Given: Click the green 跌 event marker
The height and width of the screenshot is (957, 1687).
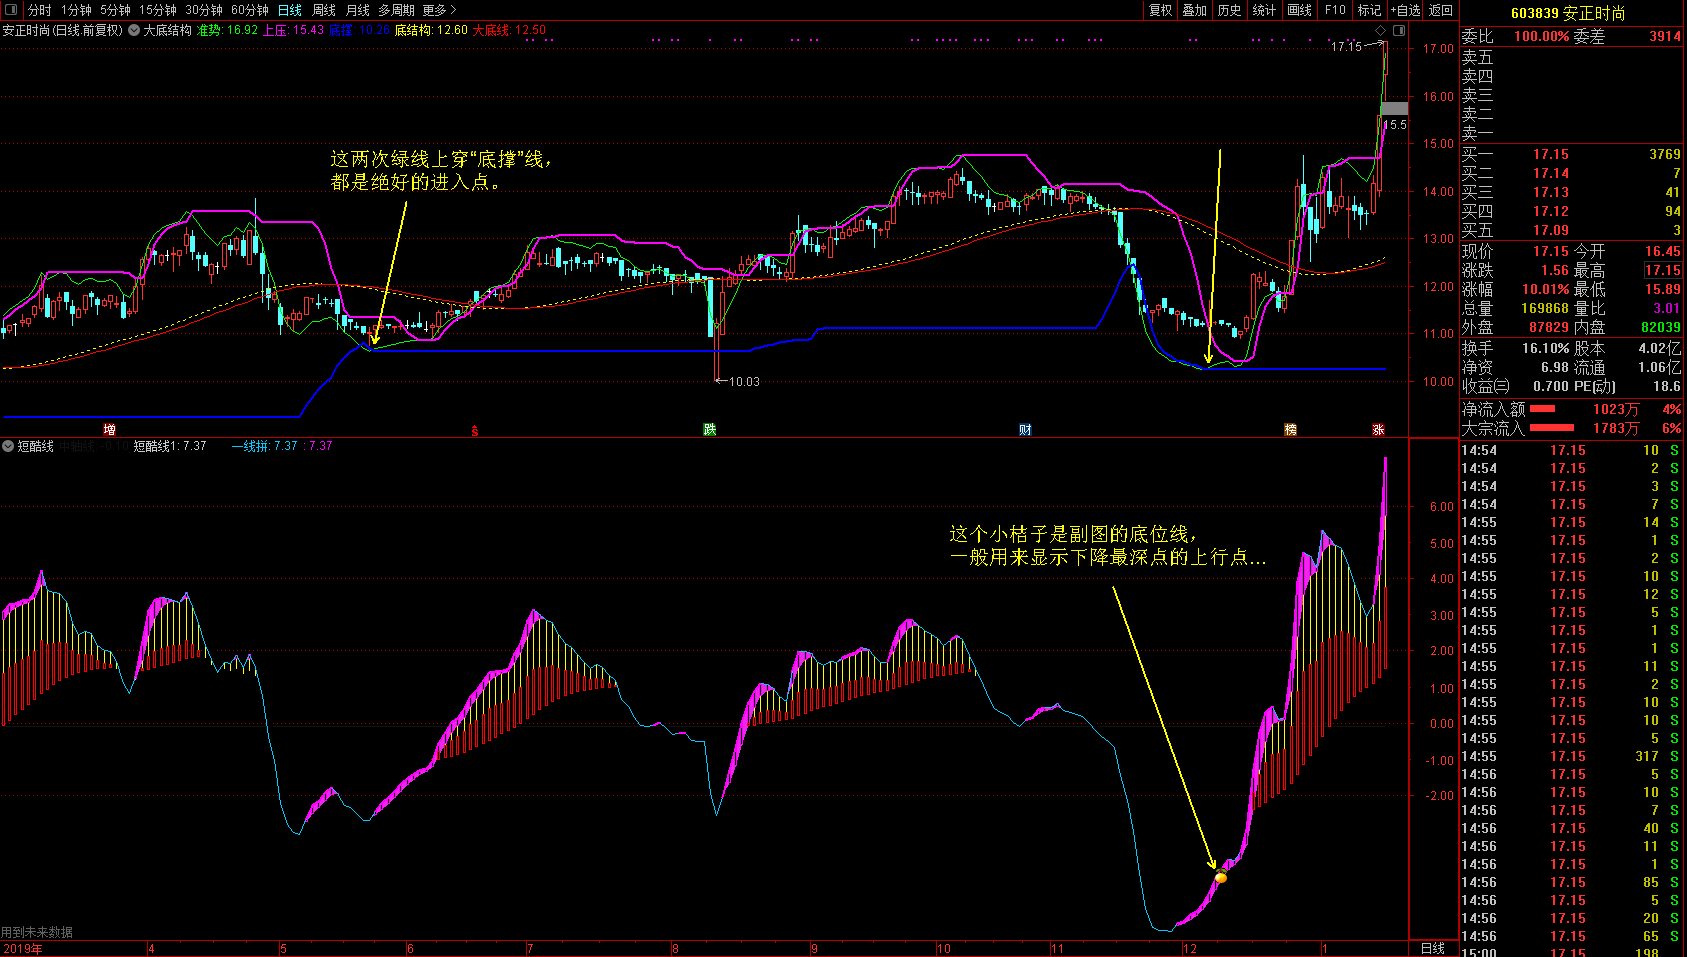Looking at the screenshot, I should (x=709, y=430).
